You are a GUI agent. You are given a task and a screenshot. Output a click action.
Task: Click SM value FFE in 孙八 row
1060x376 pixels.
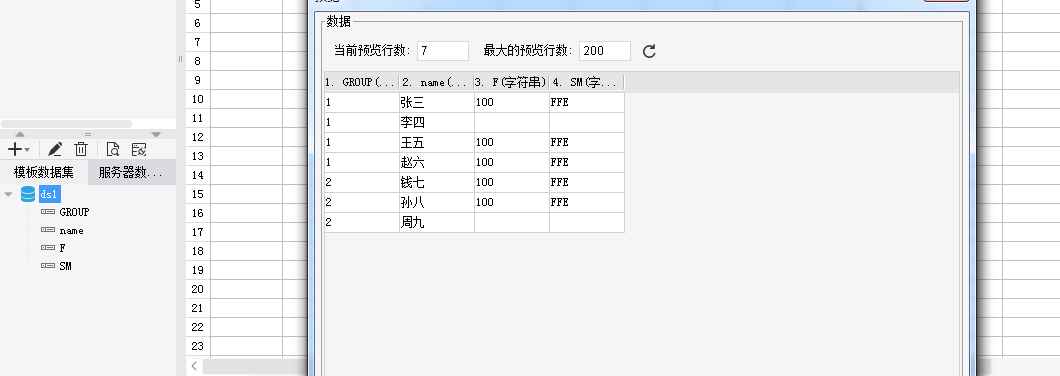587,202
